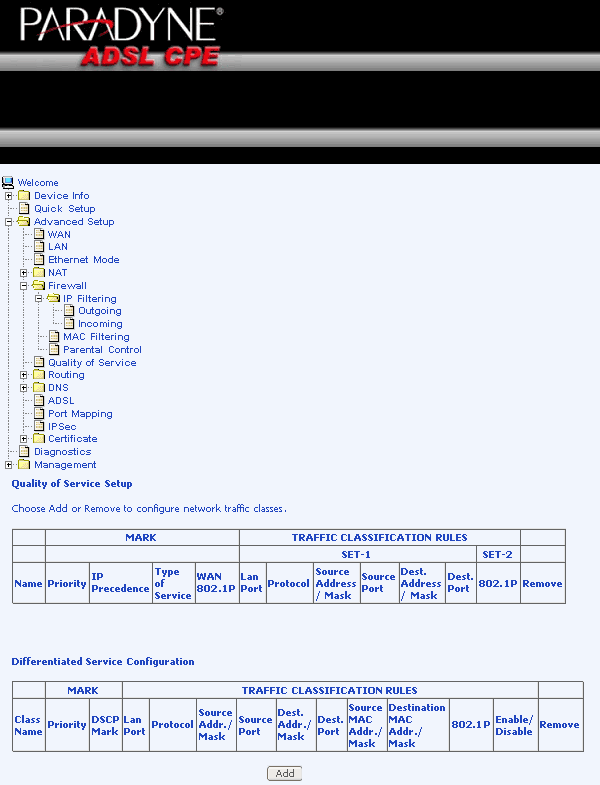The height and width of the screenshot is (785, 600).
Task: Collapse the Firewall tree node
Action: click(24, 286)
